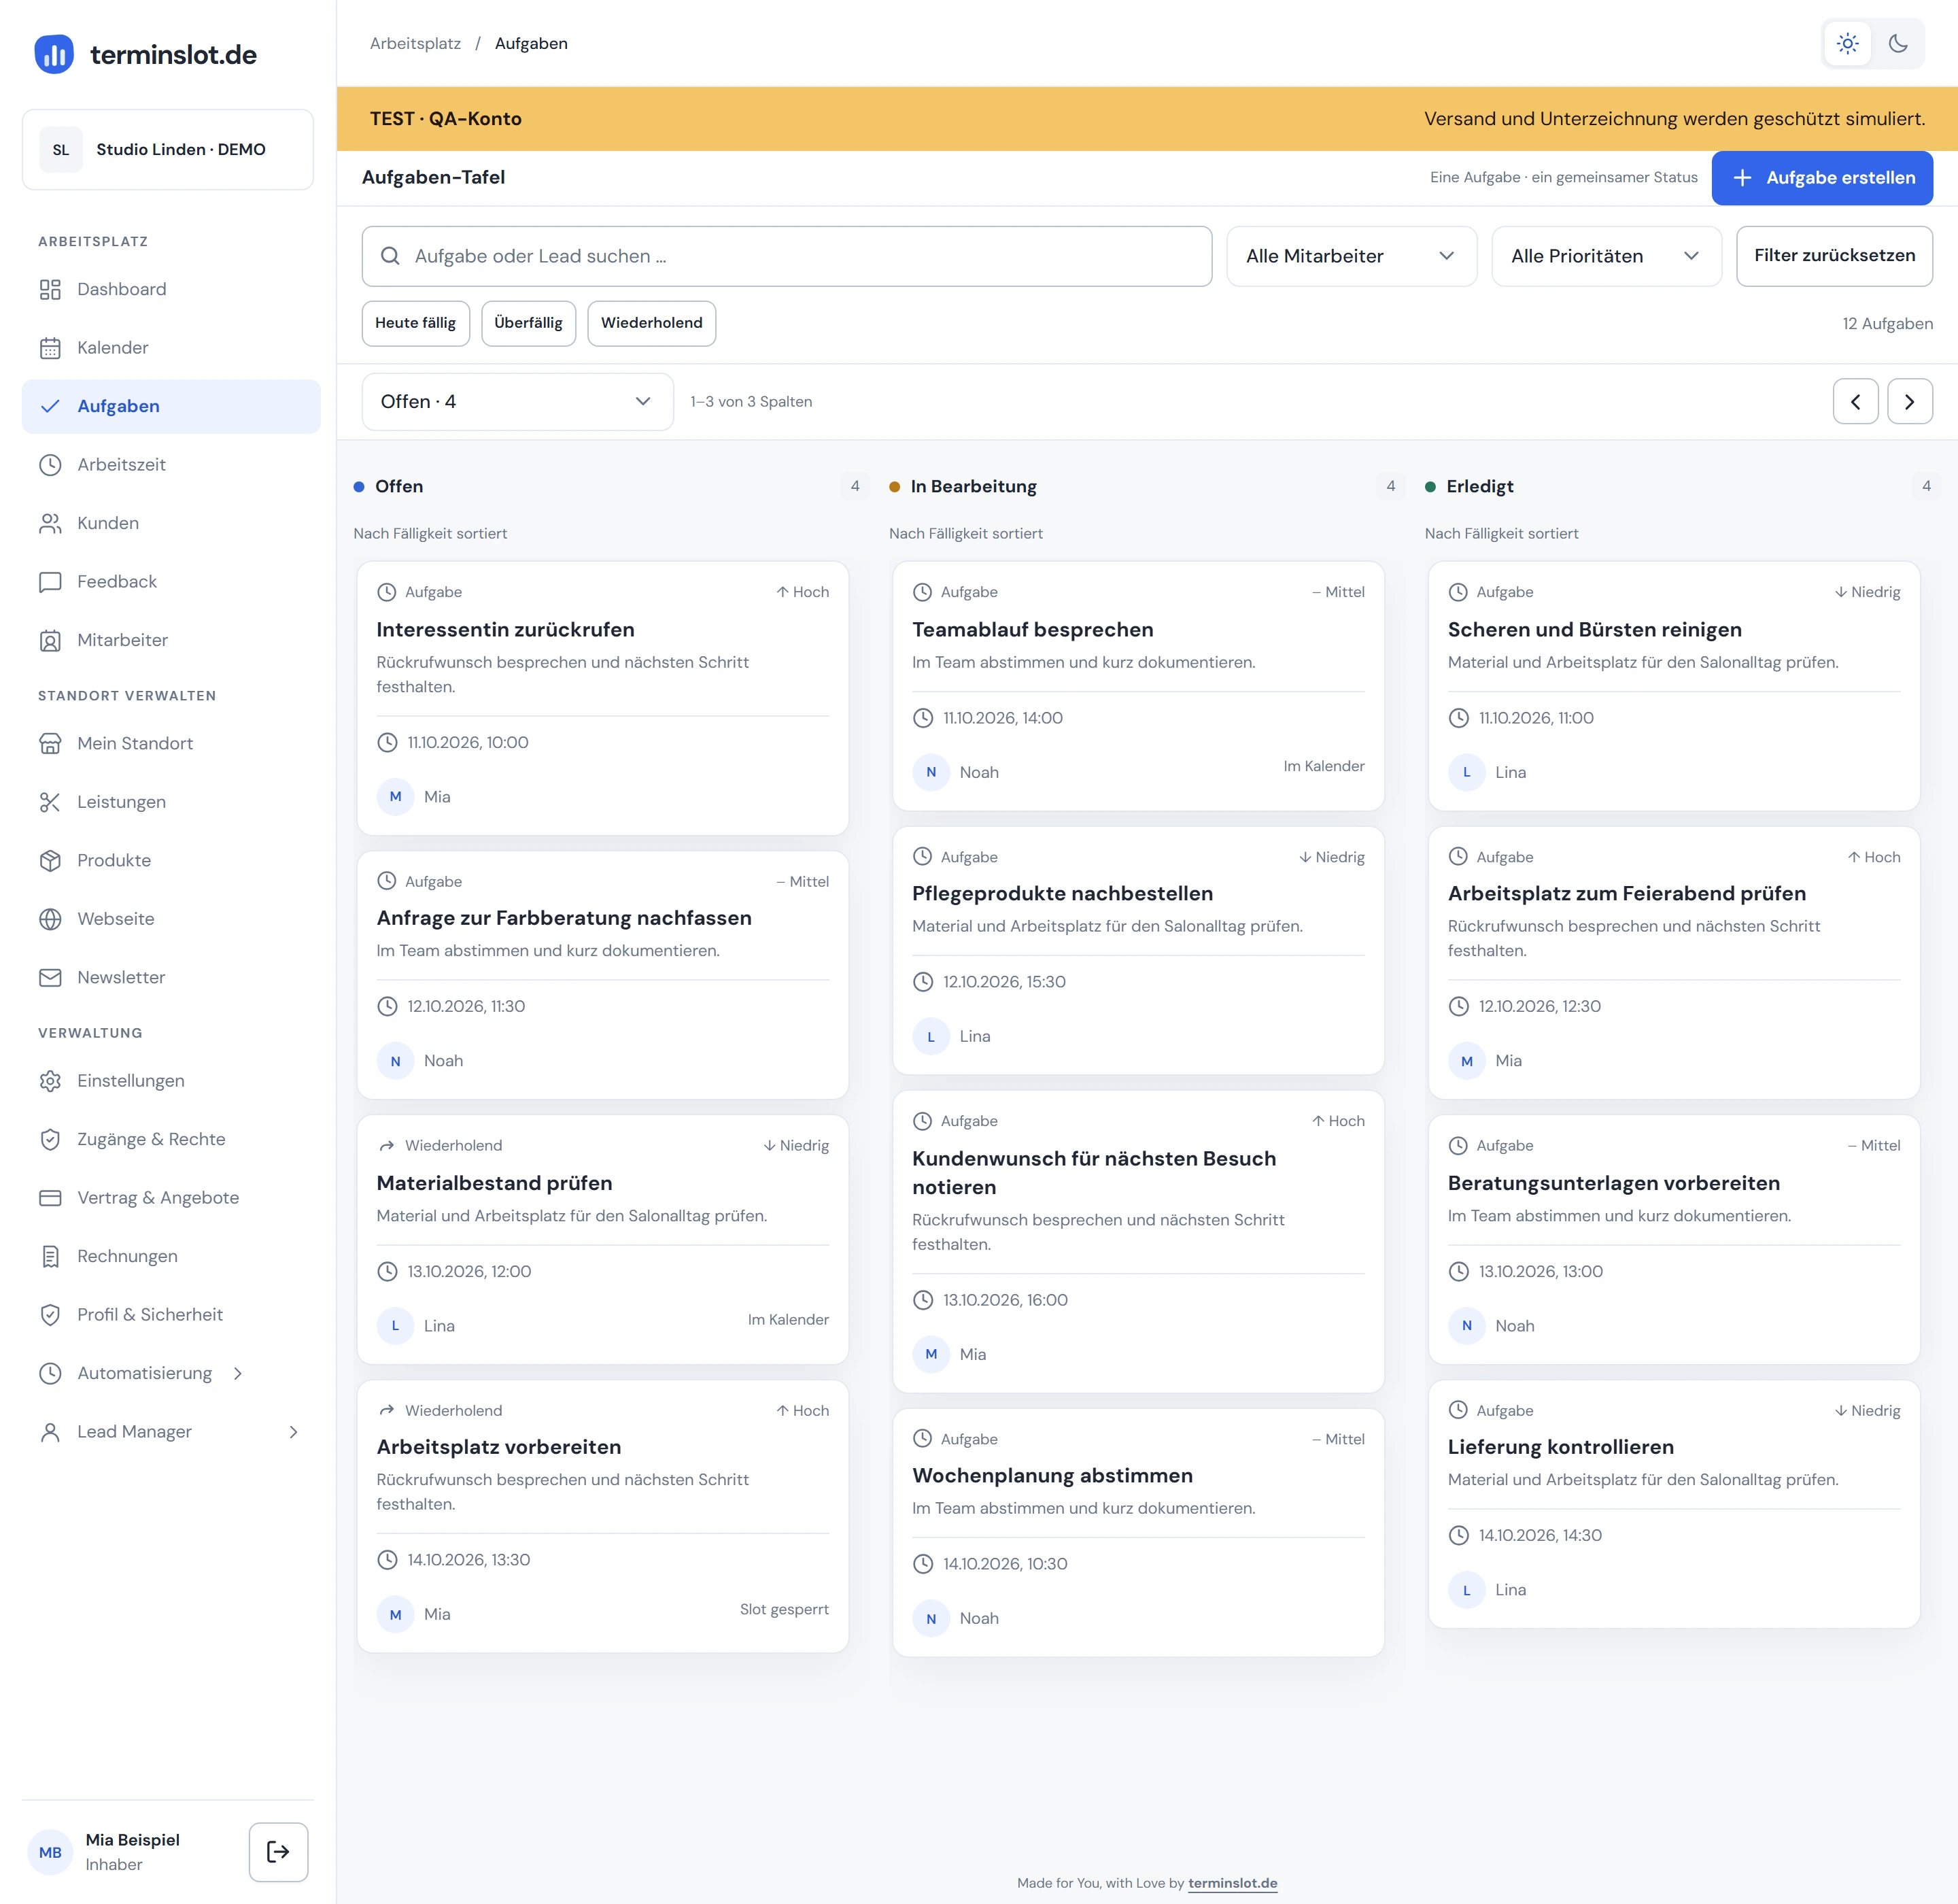This screenshot has height=1904, width=1958.
Task: Open Profil & Sicherheit menu item
Action: pyautogui.click(x=171, y=1315)
